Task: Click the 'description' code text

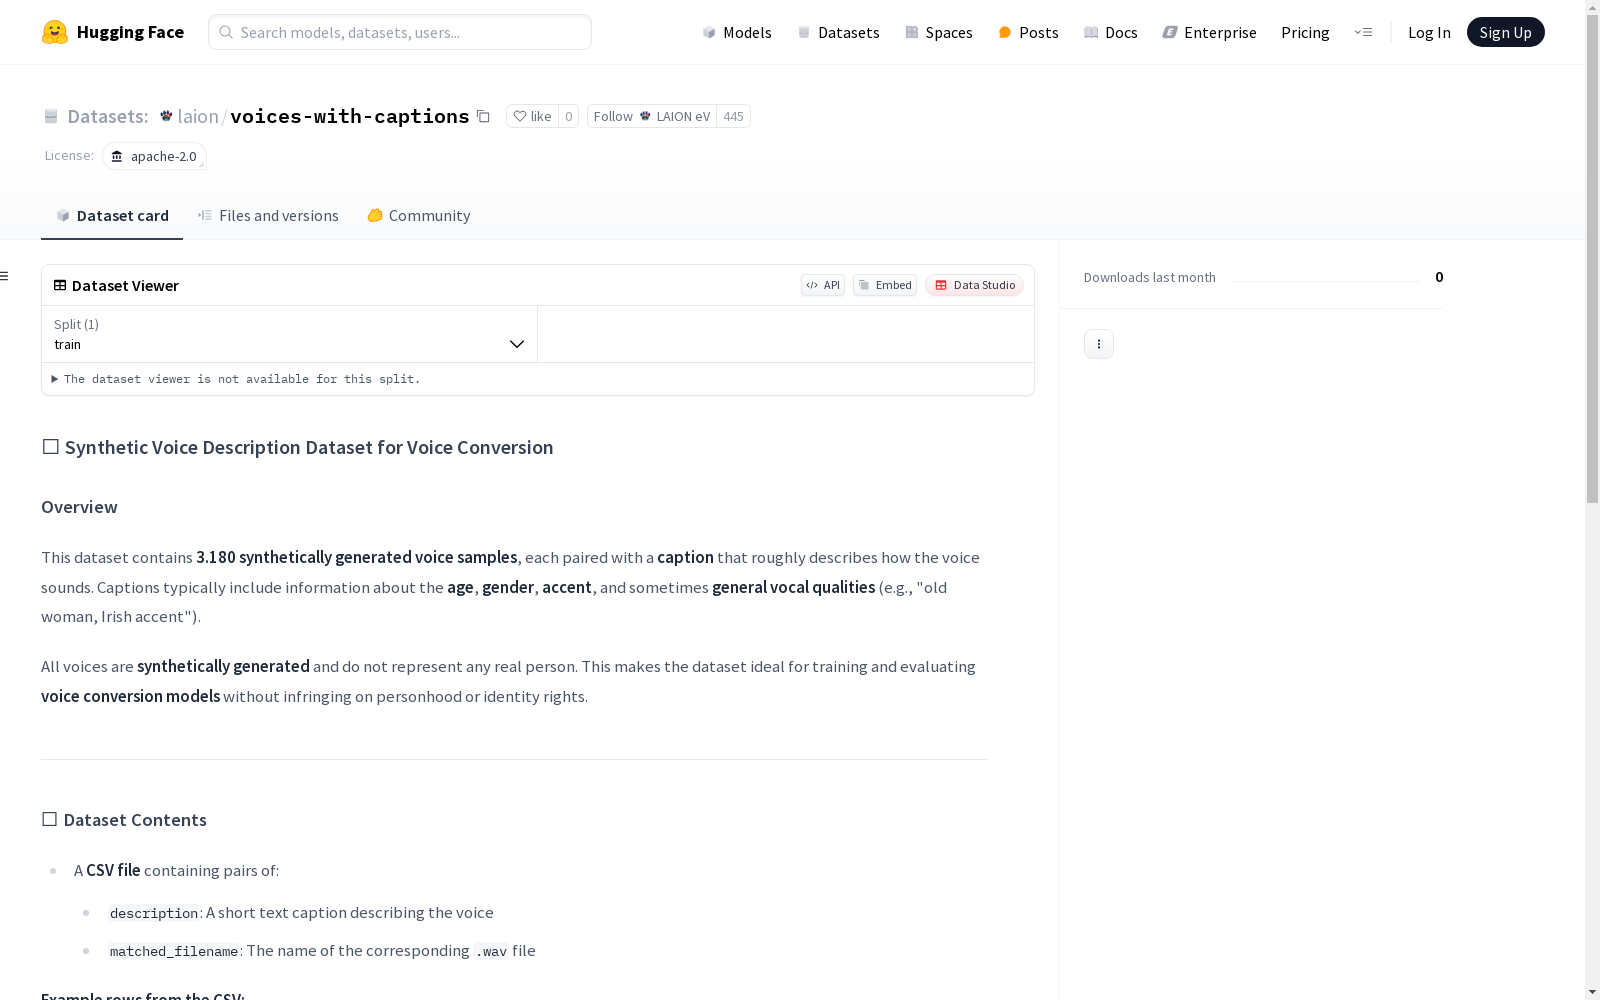Action: [154, 913]
